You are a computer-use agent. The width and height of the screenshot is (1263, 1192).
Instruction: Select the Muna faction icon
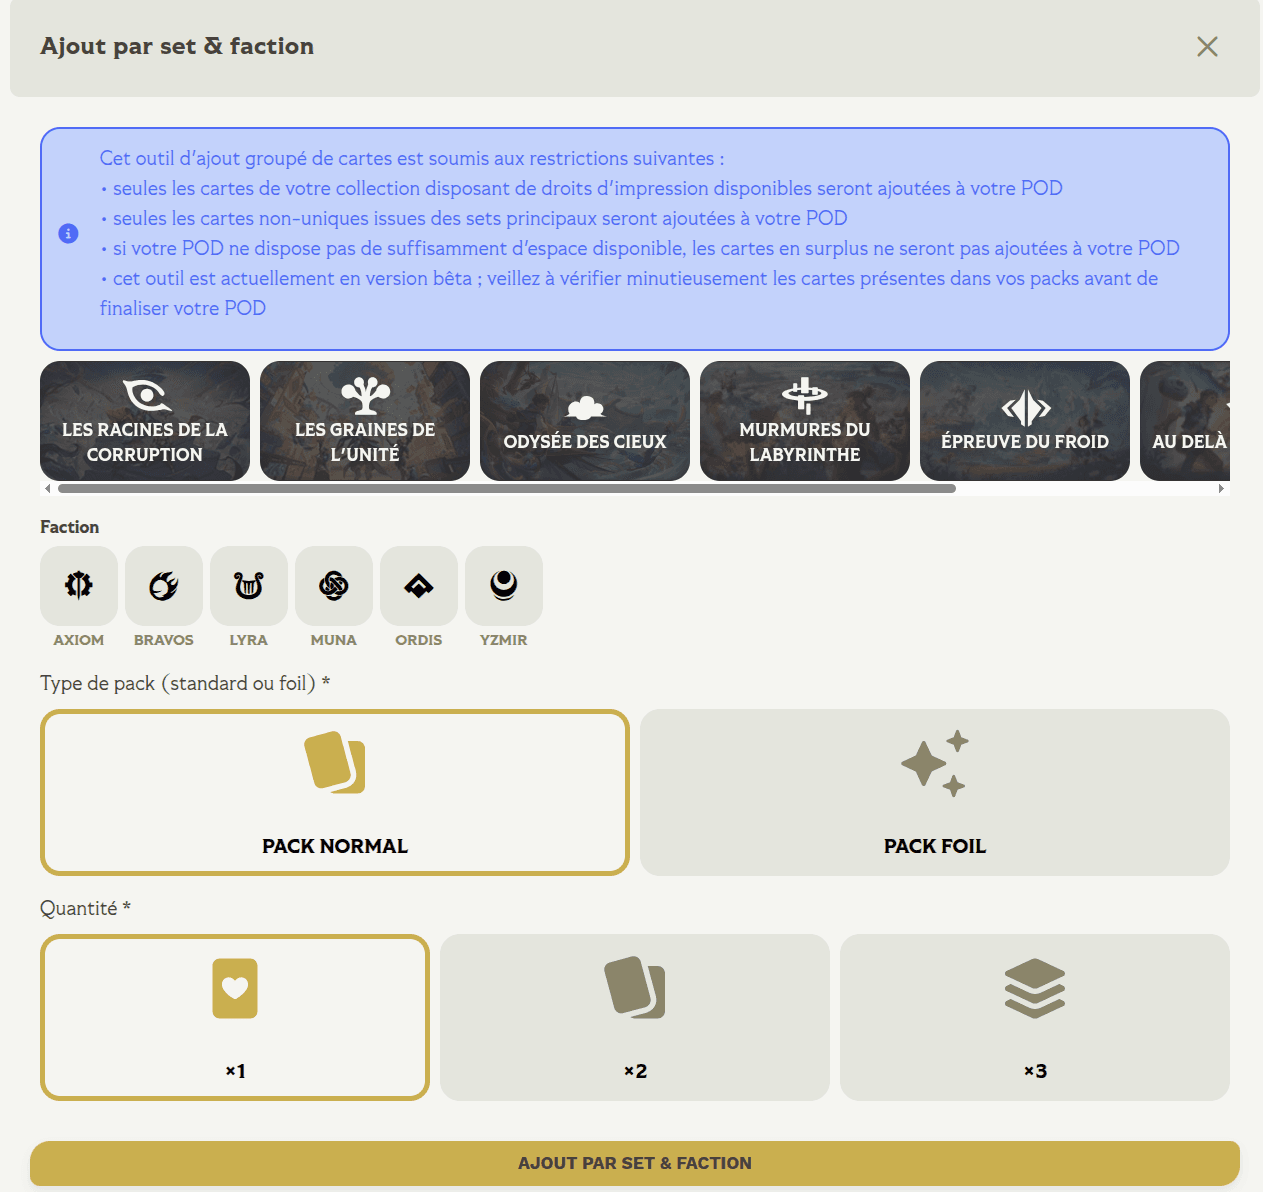coord(334,585)
